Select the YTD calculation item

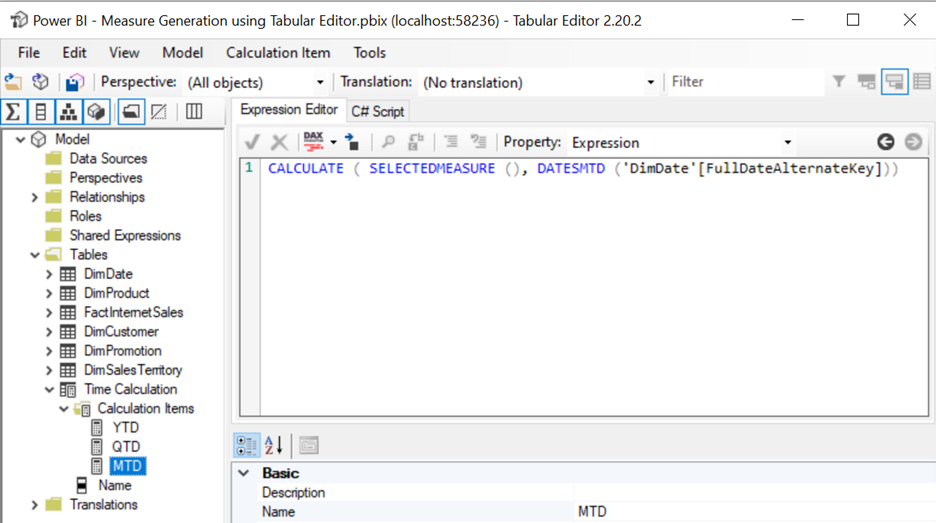tap(126, 427)
